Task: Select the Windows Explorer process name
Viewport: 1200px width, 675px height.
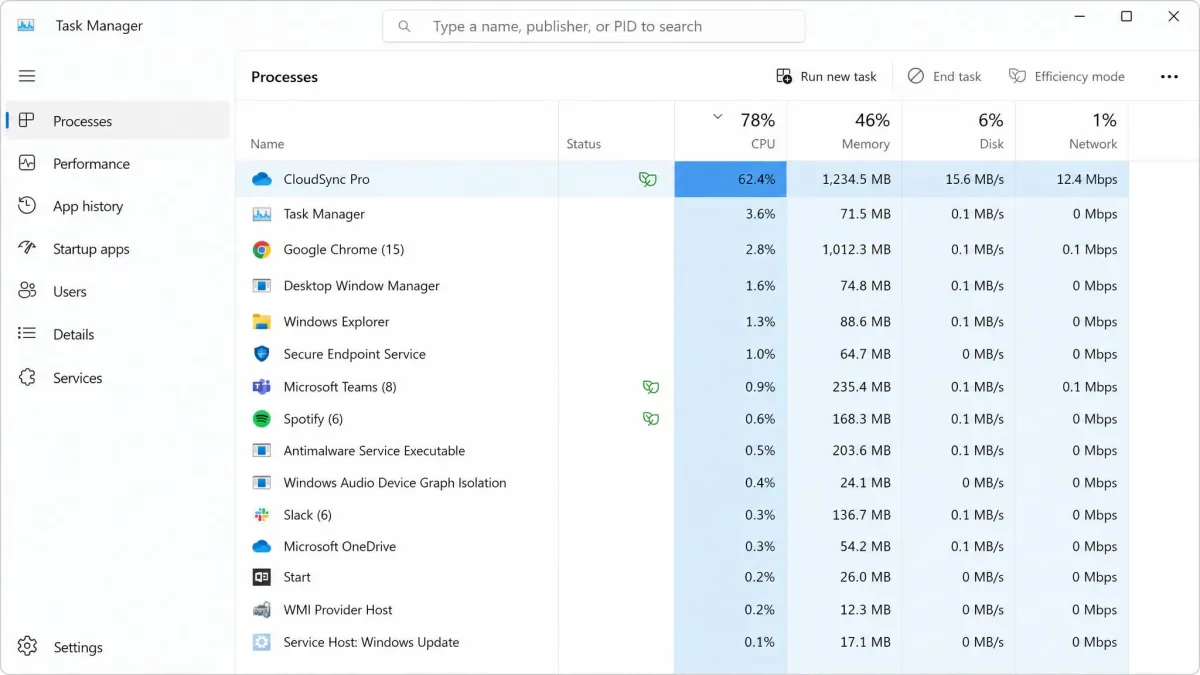Action: (x=336, y=322)
